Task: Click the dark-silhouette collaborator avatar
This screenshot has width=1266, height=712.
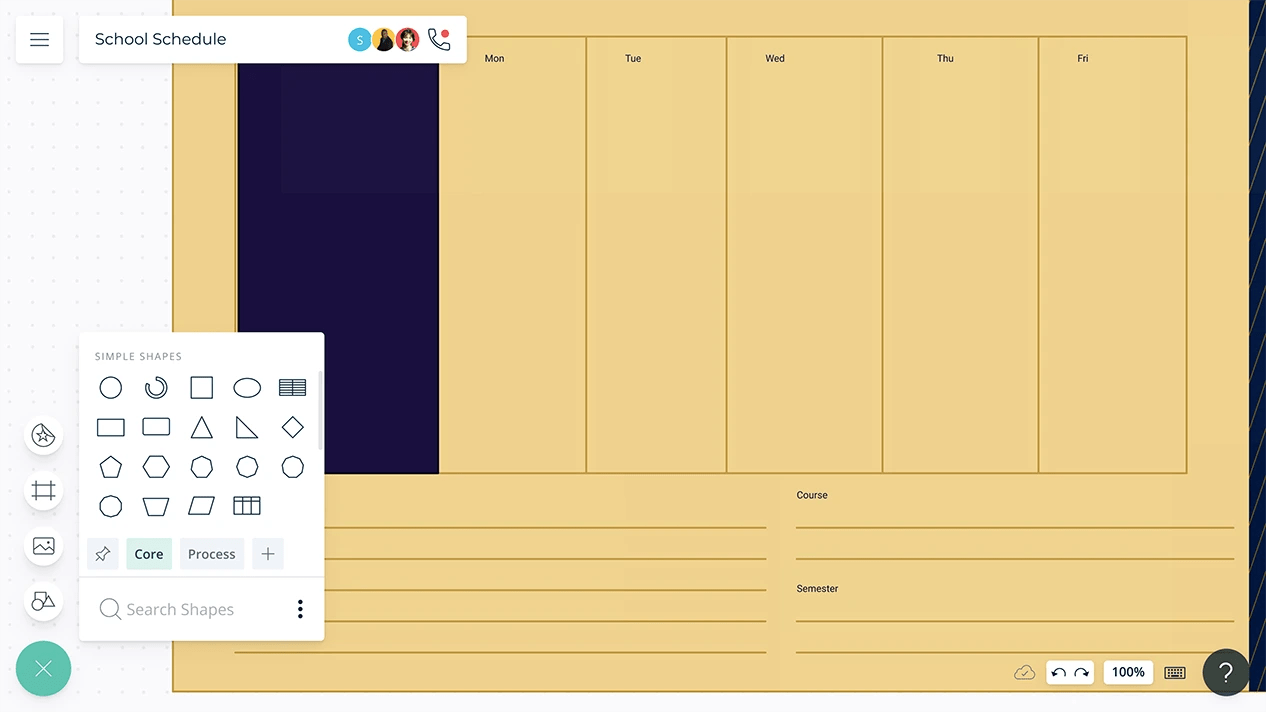Action: [x=384, y=39]
